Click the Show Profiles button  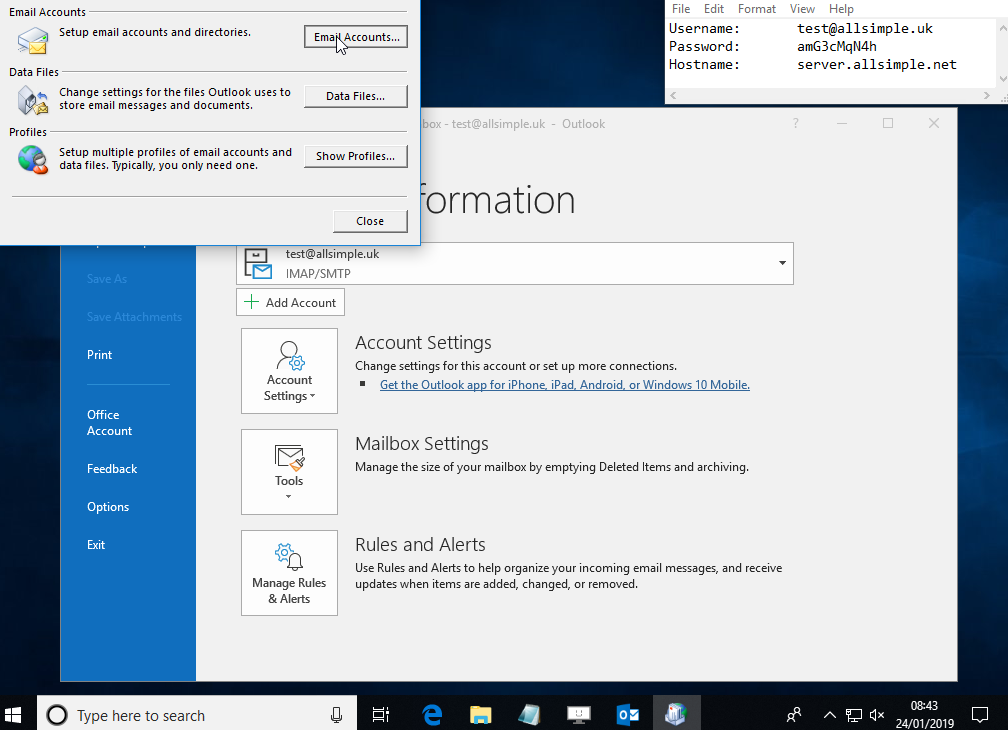point(355,156)
